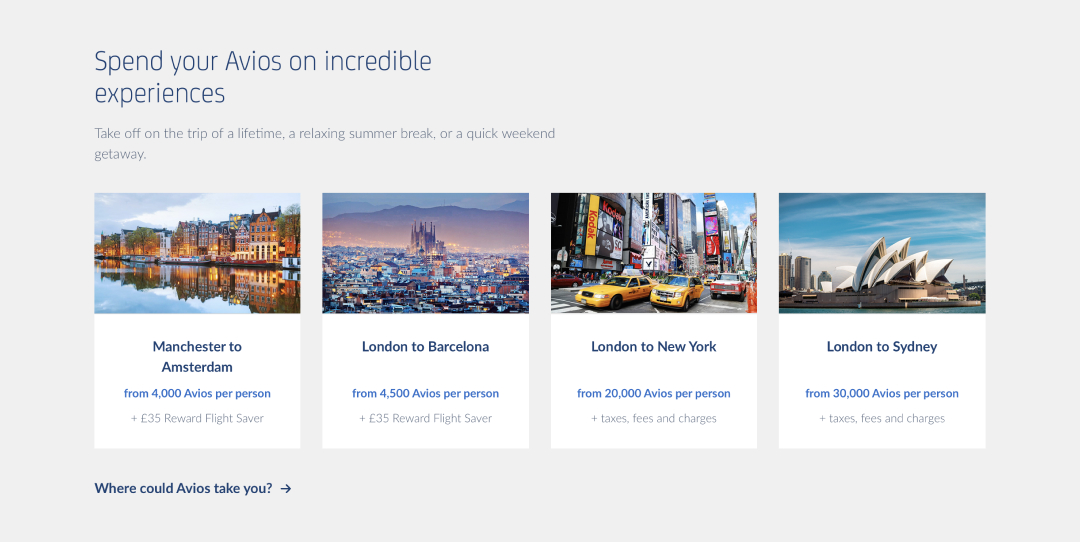Open the 'London to Barcelona' route title
Screen dimensions: 1080x542
425,347
